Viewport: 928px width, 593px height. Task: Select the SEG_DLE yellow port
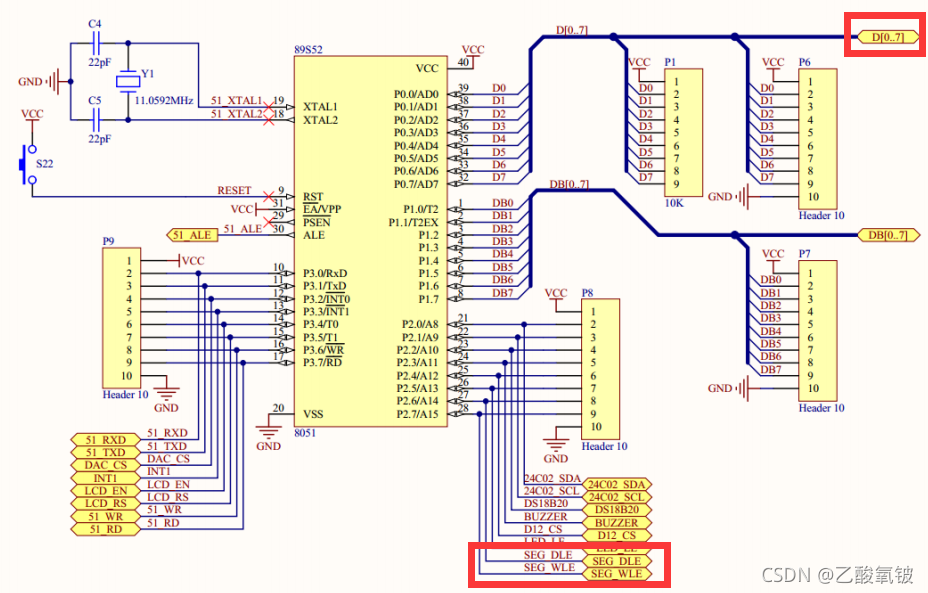coord(617,561)
